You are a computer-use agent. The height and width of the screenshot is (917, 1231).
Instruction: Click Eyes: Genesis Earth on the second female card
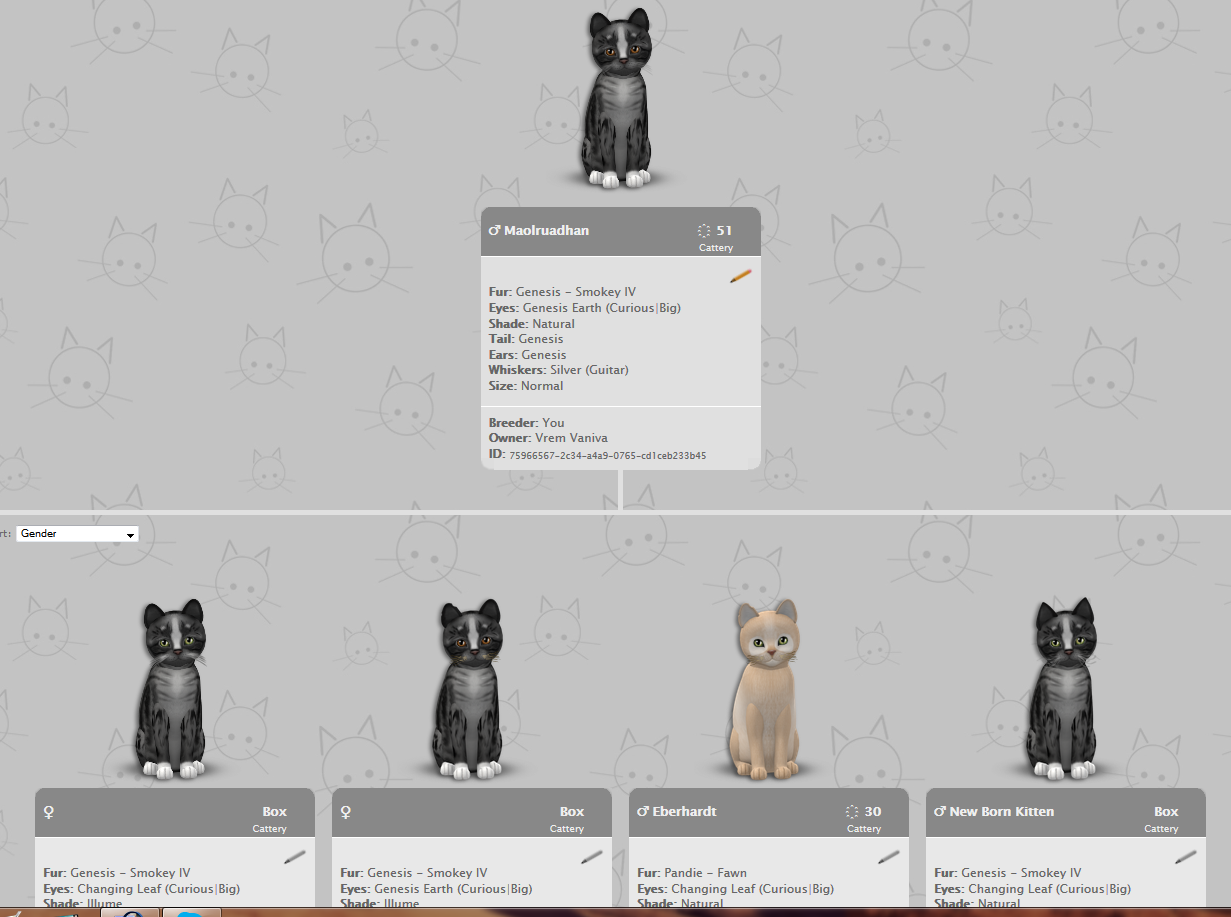coord(436,889)
